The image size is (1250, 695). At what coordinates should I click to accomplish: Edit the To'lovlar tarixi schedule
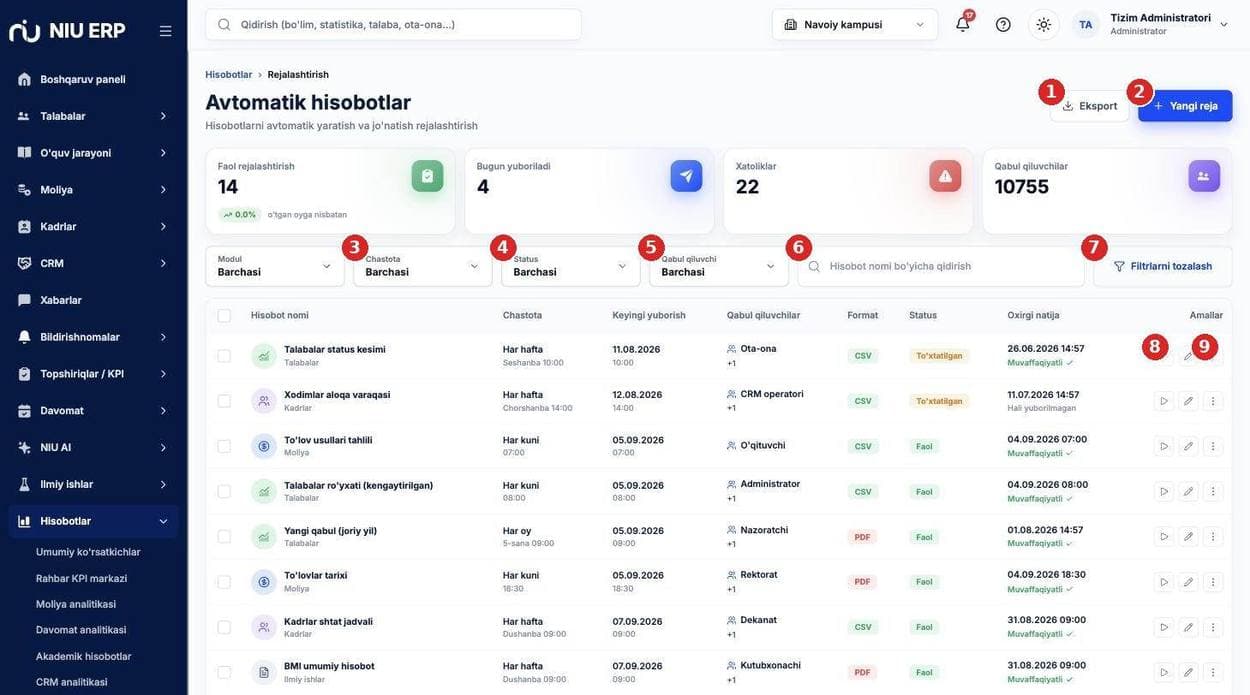point(1188,582)
